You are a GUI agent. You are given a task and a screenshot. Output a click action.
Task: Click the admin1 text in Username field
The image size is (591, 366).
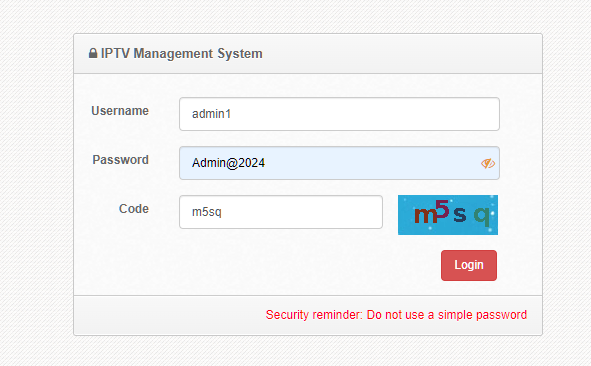tap(211, 114)
